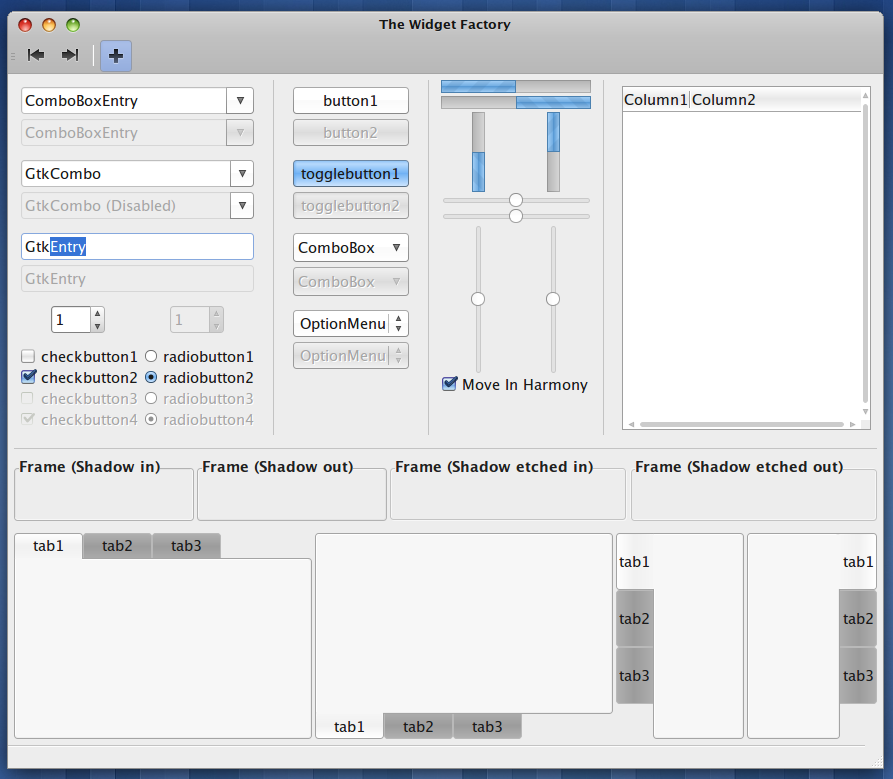The height and width of the screenshot is (779, 893).
Task: Click the tree view vertical scrollbar
Action: click(x=866, y=253)
